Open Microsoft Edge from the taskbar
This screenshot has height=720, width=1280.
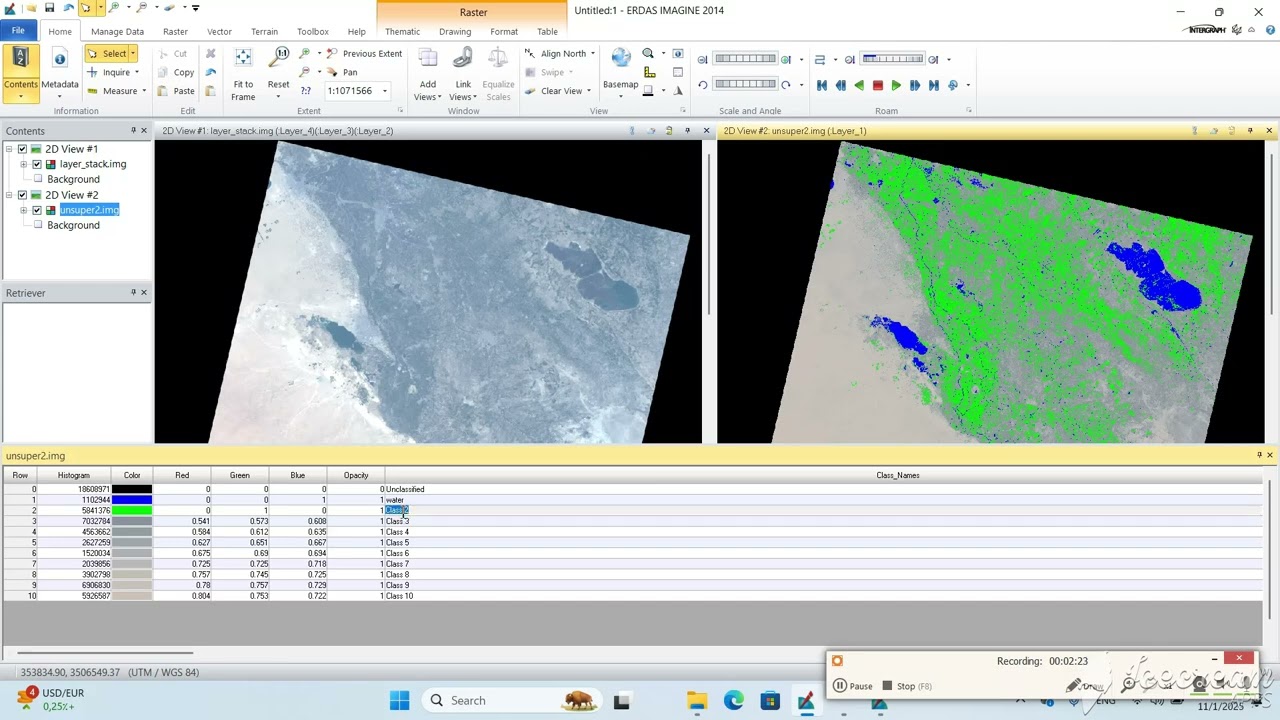coord(733,700)
